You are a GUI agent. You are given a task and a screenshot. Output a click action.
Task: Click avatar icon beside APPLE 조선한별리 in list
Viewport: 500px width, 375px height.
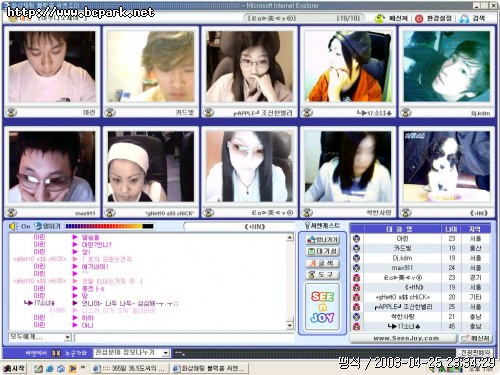tap(357, 307)
